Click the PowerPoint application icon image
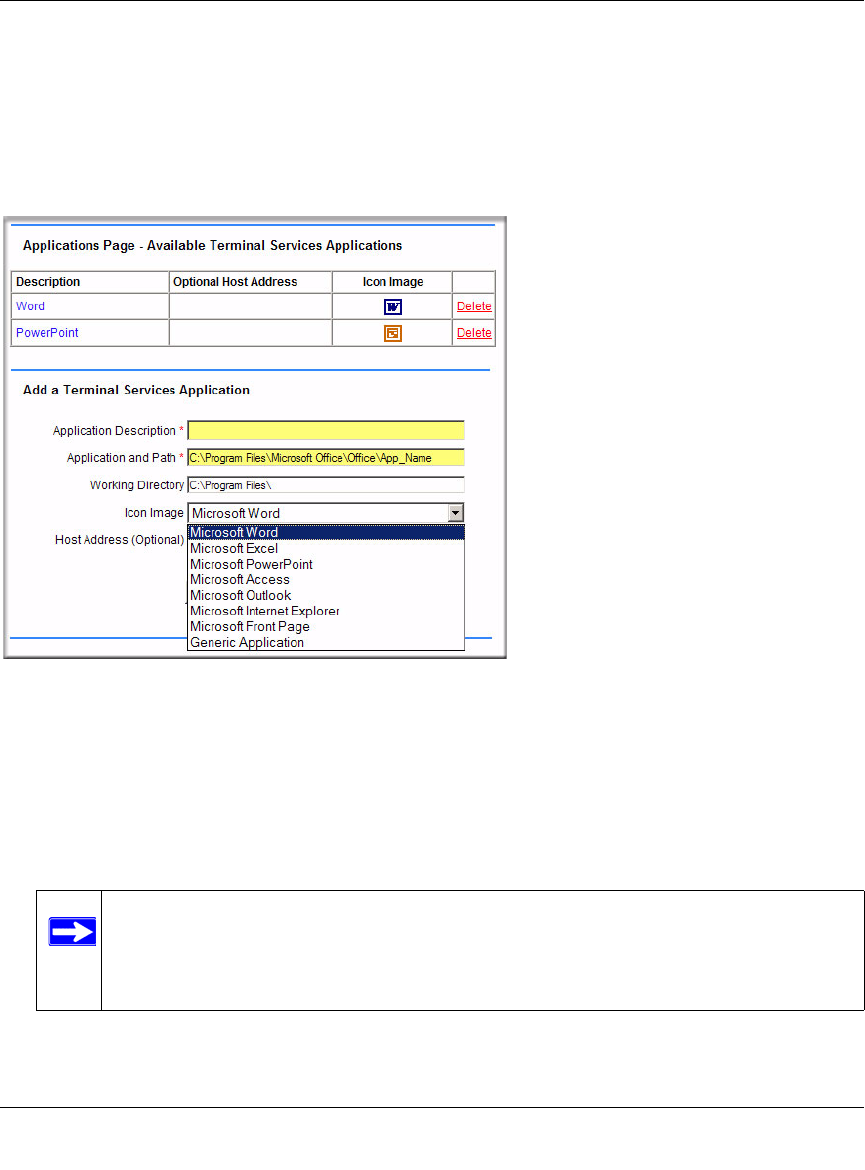 [x=393, y=334]
